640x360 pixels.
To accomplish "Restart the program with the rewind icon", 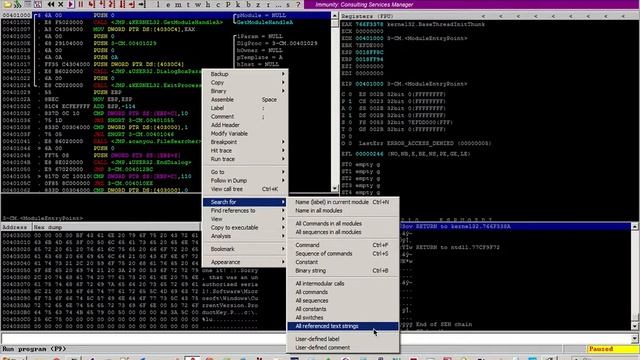I will click(x=51, y=4).
